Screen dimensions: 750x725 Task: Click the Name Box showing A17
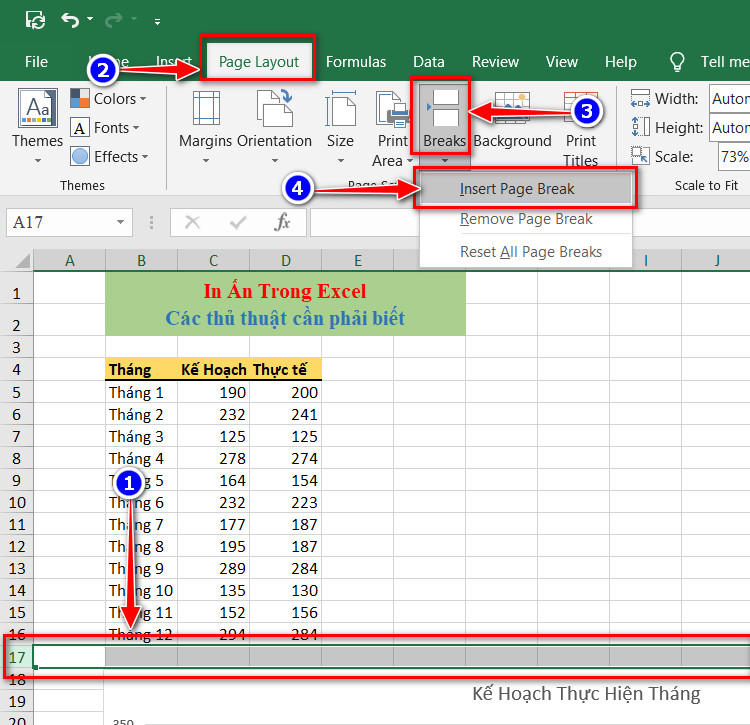click(x=69, y=222)
